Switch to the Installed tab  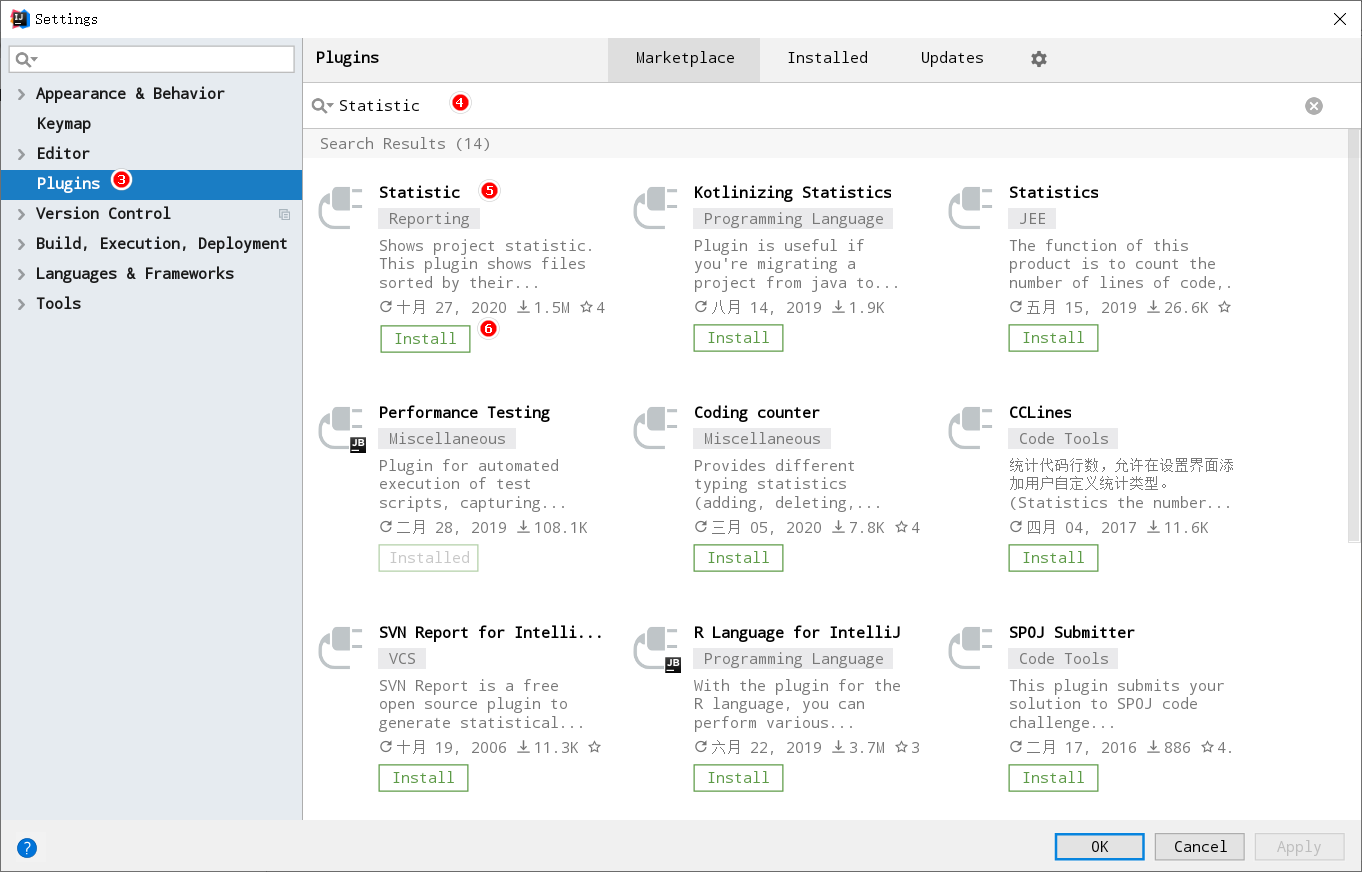(827, 59)
